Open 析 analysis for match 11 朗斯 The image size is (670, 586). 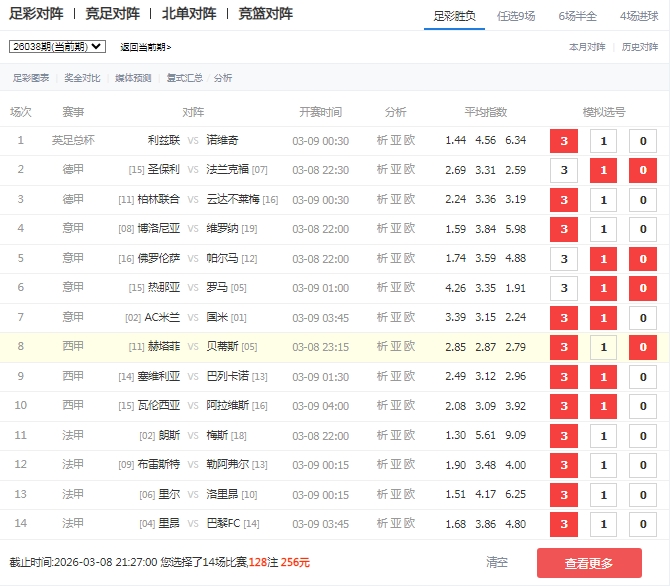click(382, 436)
